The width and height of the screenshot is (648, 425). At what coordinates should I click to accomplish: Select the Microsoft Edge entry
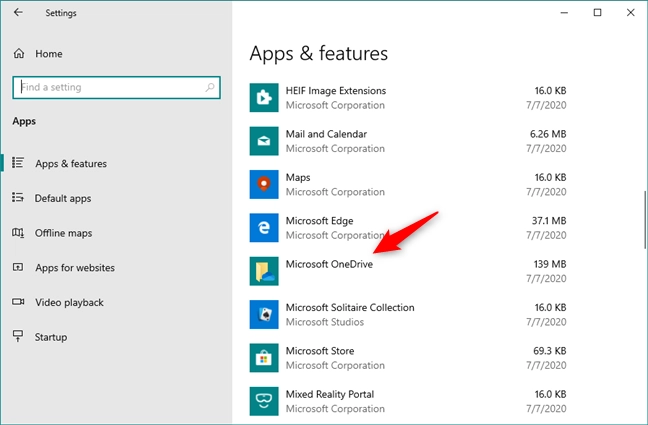(x=408, y=228)
